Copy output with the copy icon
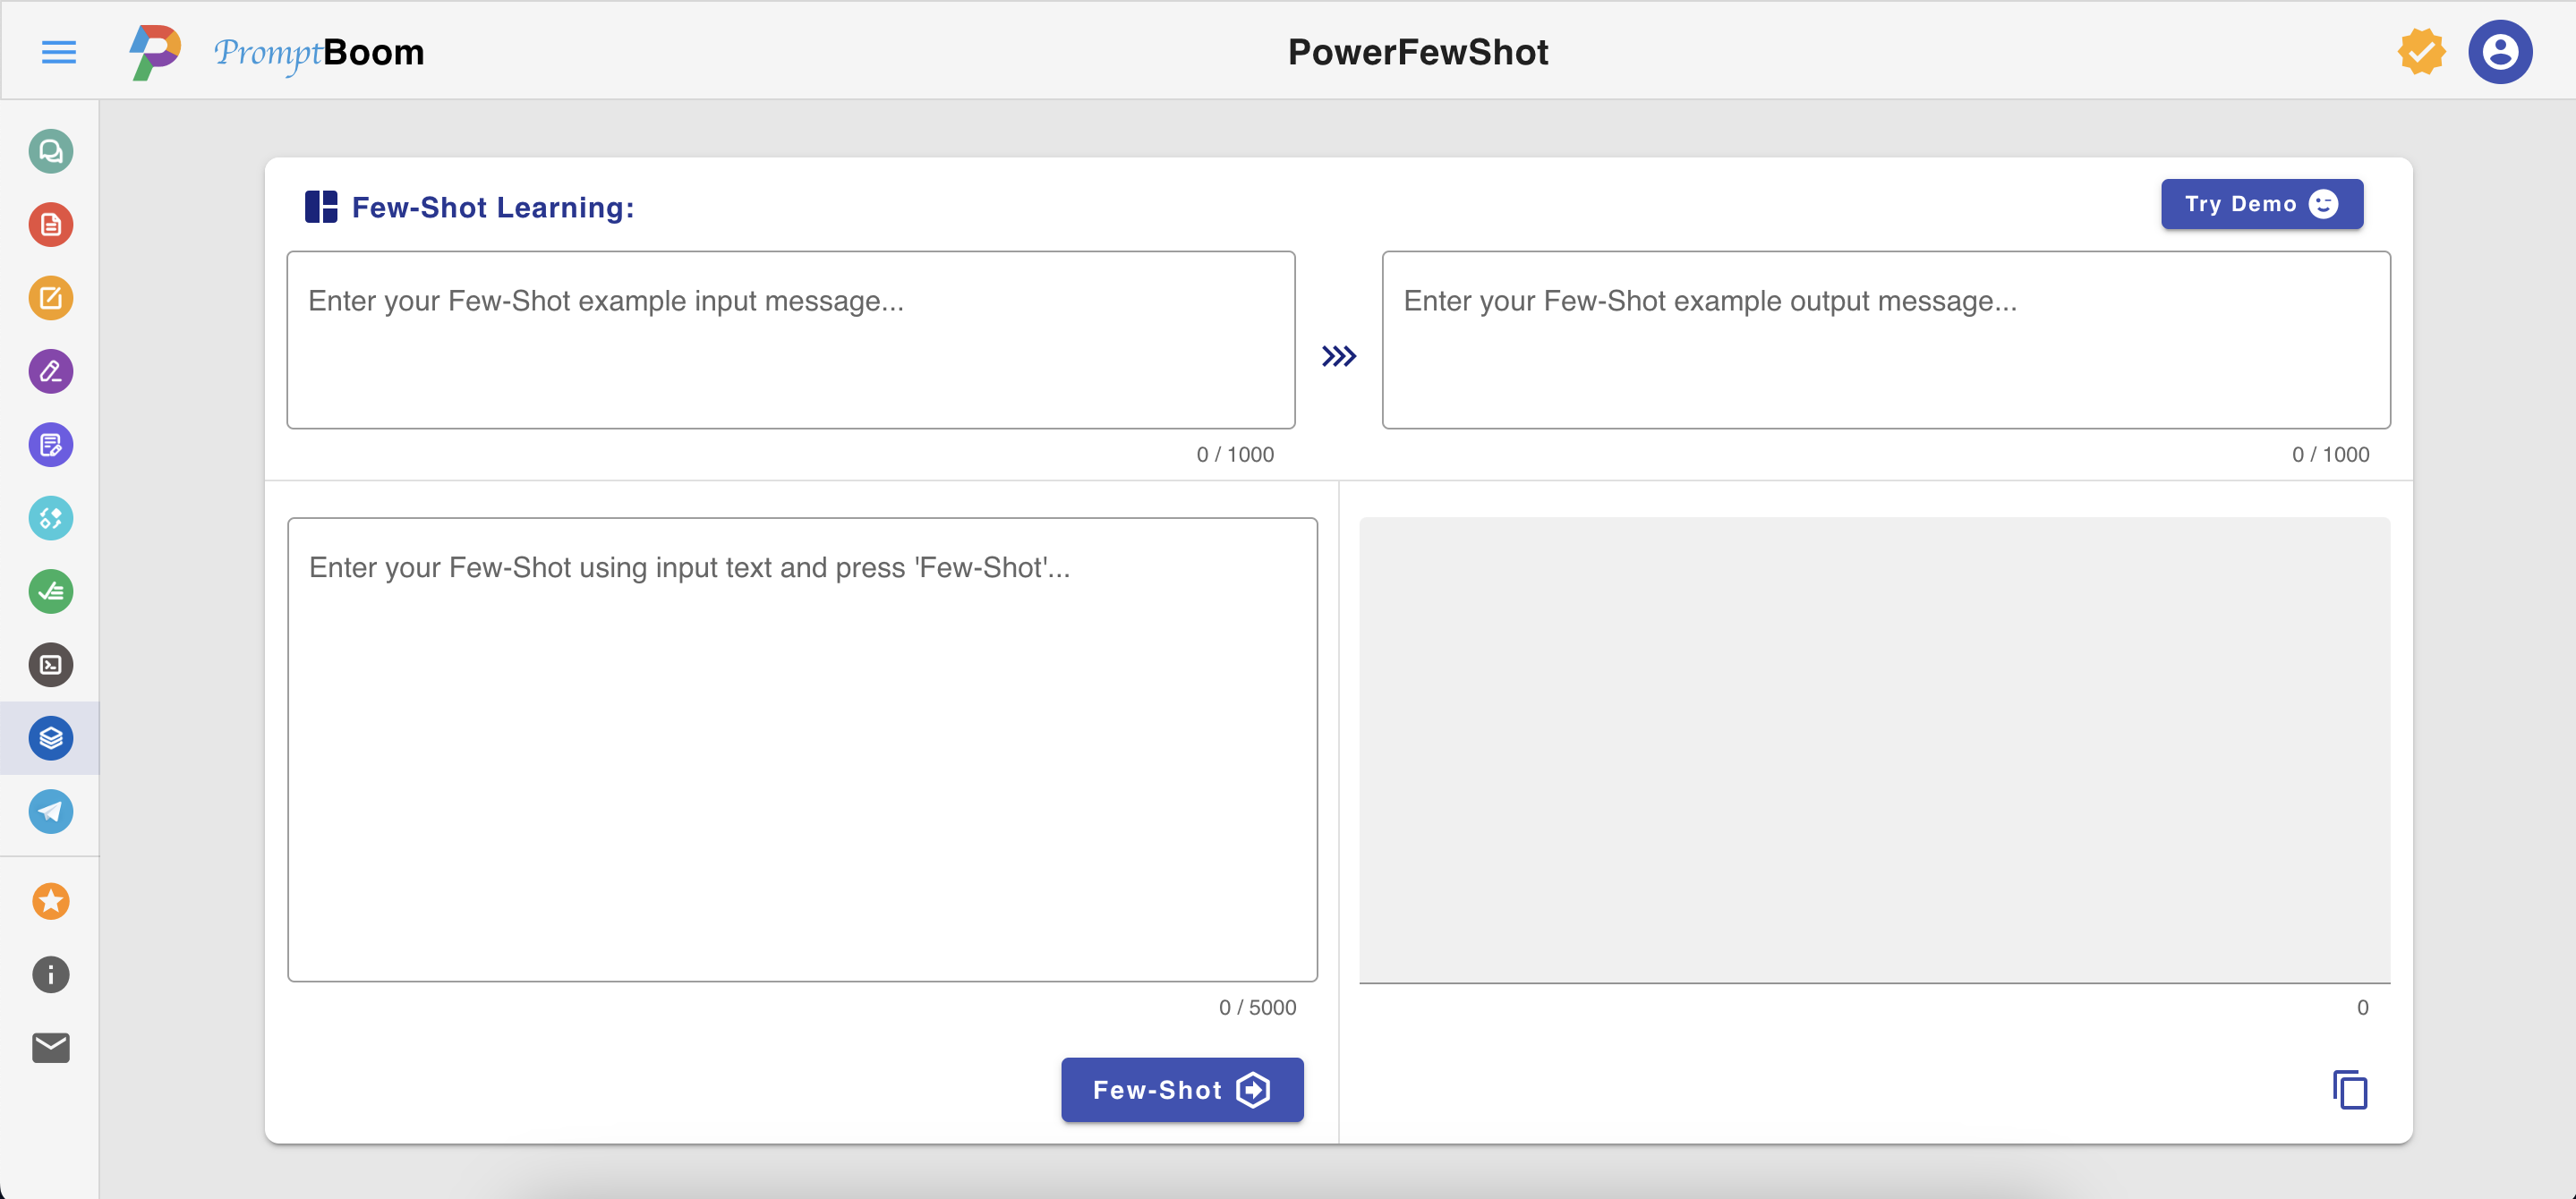This screenshot has width=2576, height=1199. pos(2349,1089)
